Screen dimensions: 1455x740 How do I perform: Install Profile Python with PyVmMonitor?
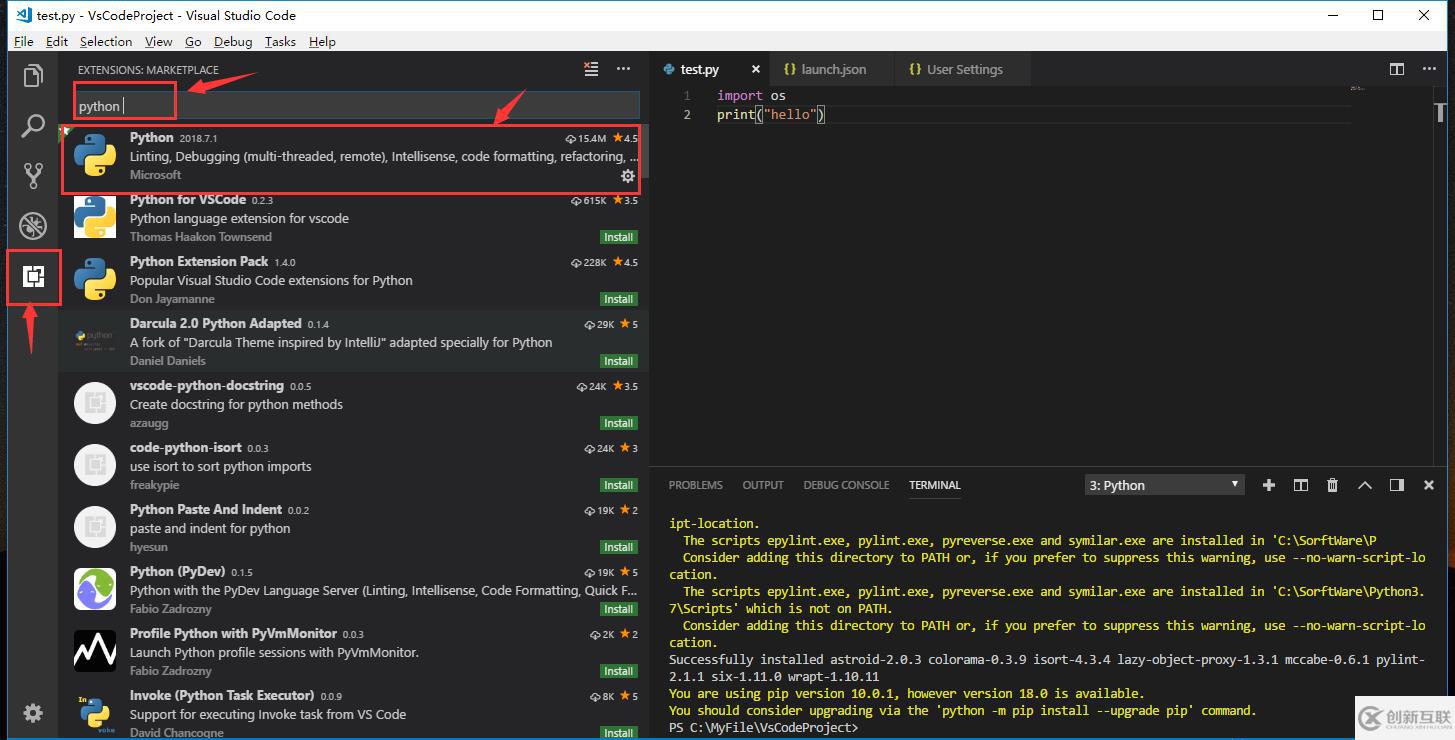point(619,671)
